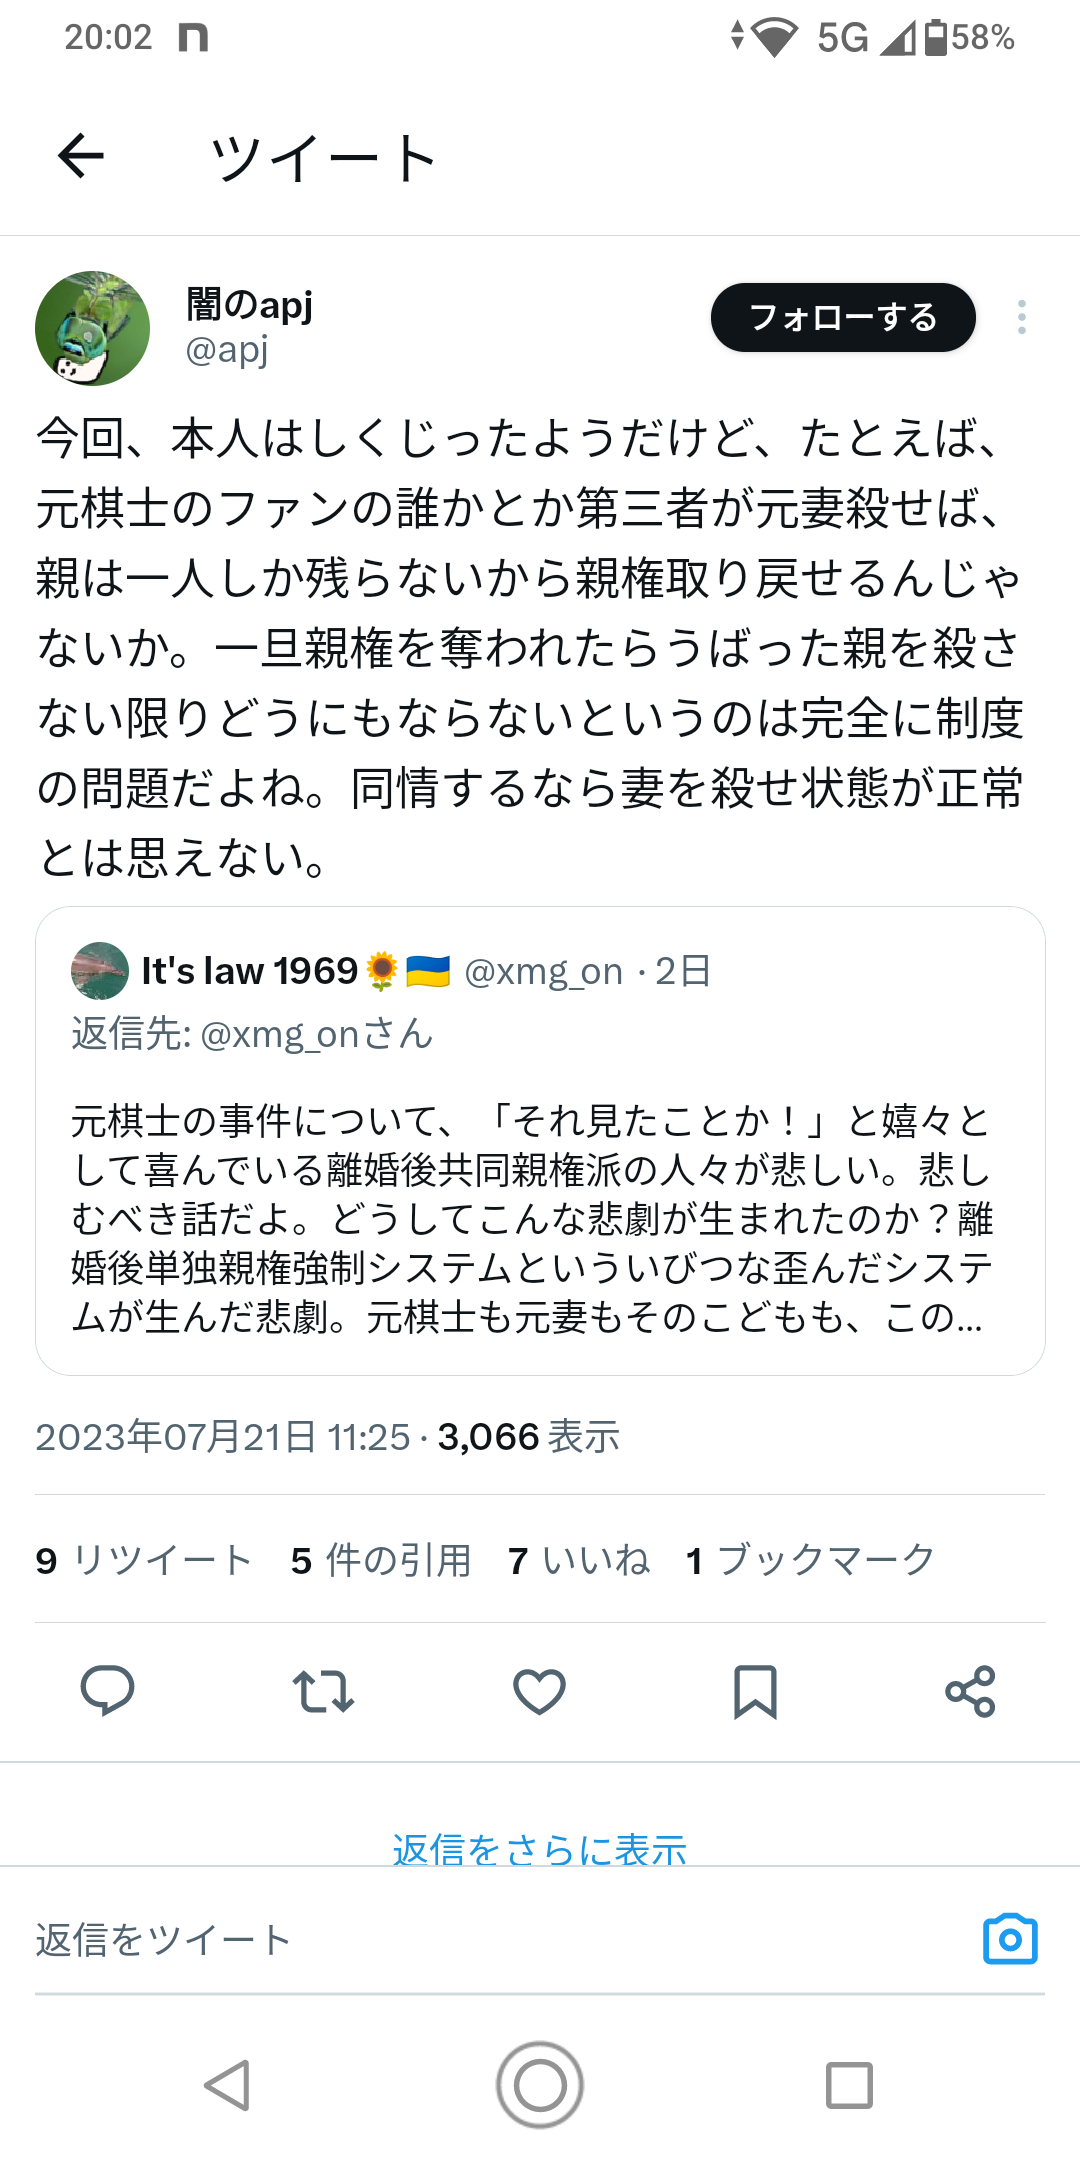The height and width of the screenshot is (2160, 1080).
Task: Open the 9 リツイート list
Action: pyautogui.click(x=144, y=1560)
